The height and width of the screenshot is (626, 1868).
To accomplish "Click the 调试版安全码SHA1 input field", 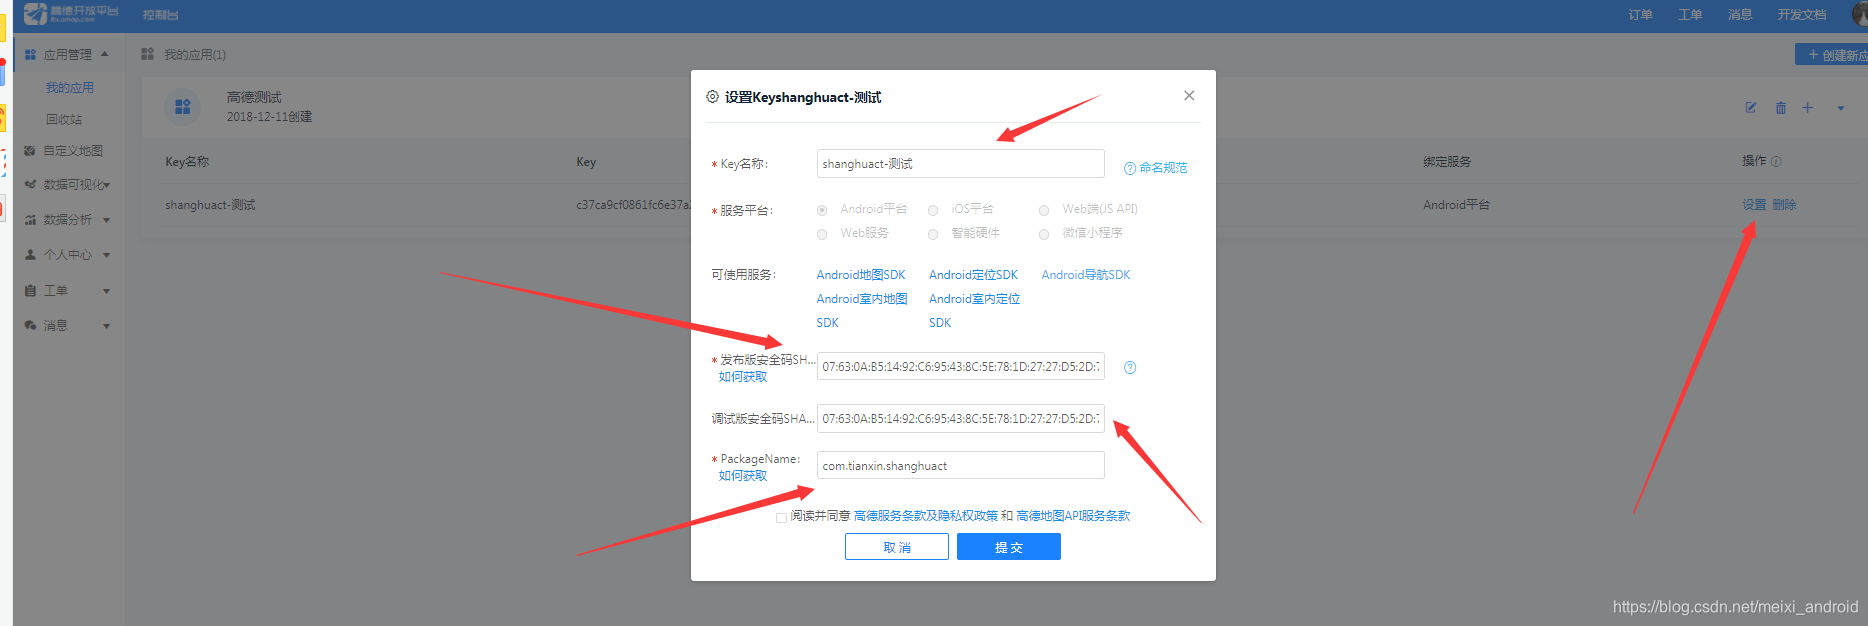I will click(961, 419).
